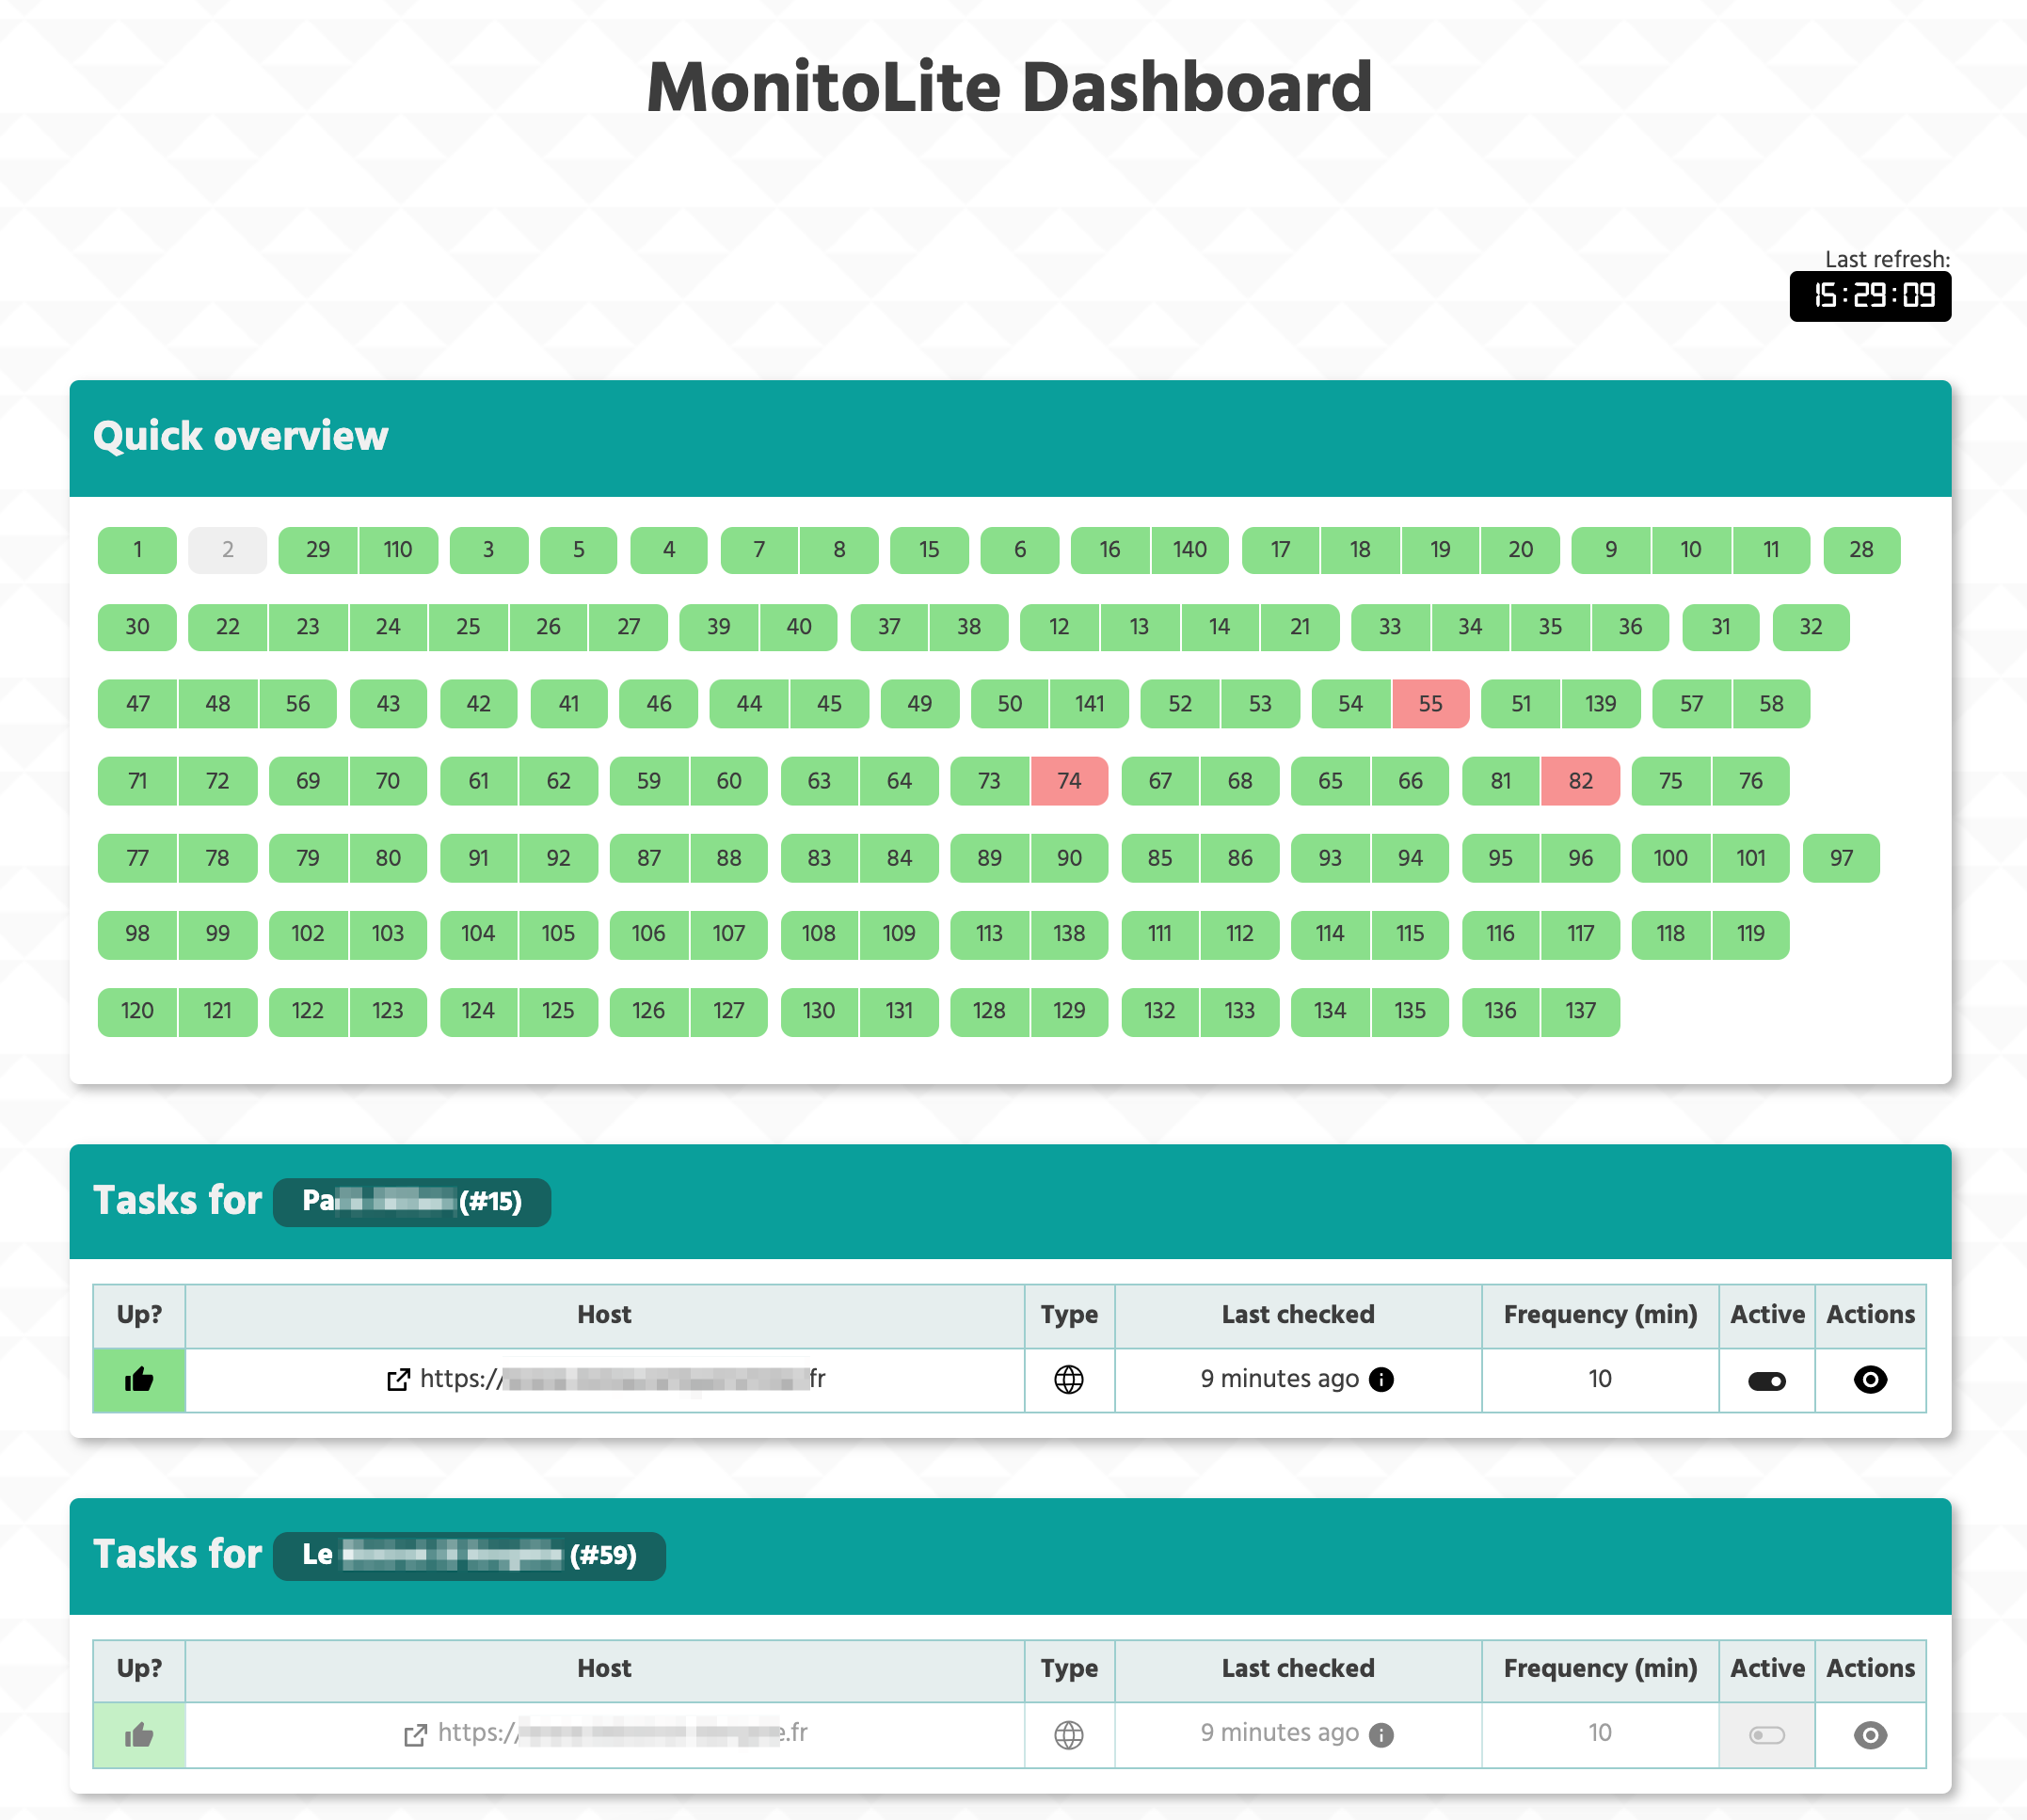Click the (#59) contact name badge
The image size is (2027, 1820).
pyautogui.click(x=469, y=1556)
